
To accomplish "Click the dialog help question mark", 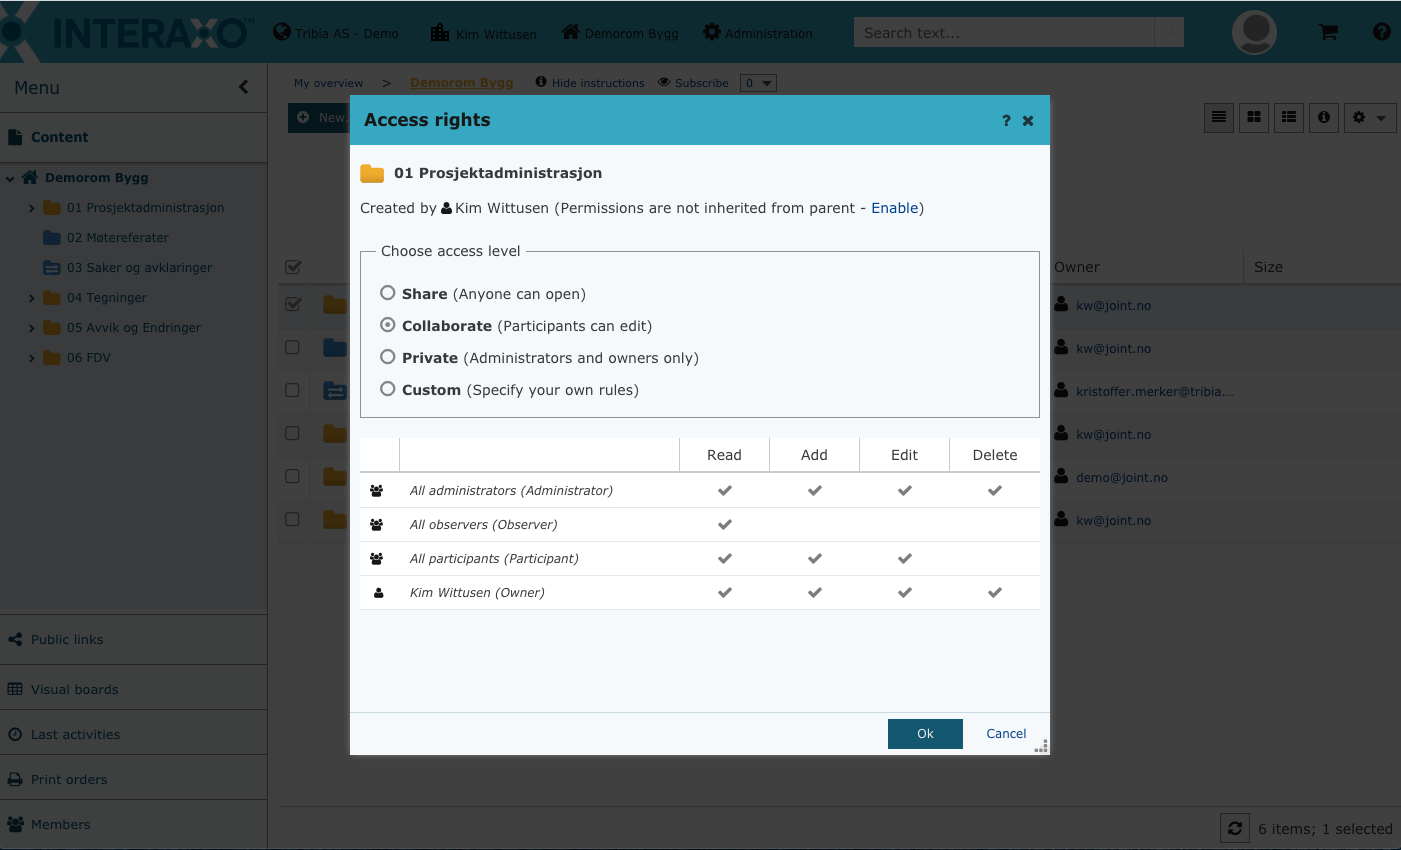I will tap(1006, 121).
